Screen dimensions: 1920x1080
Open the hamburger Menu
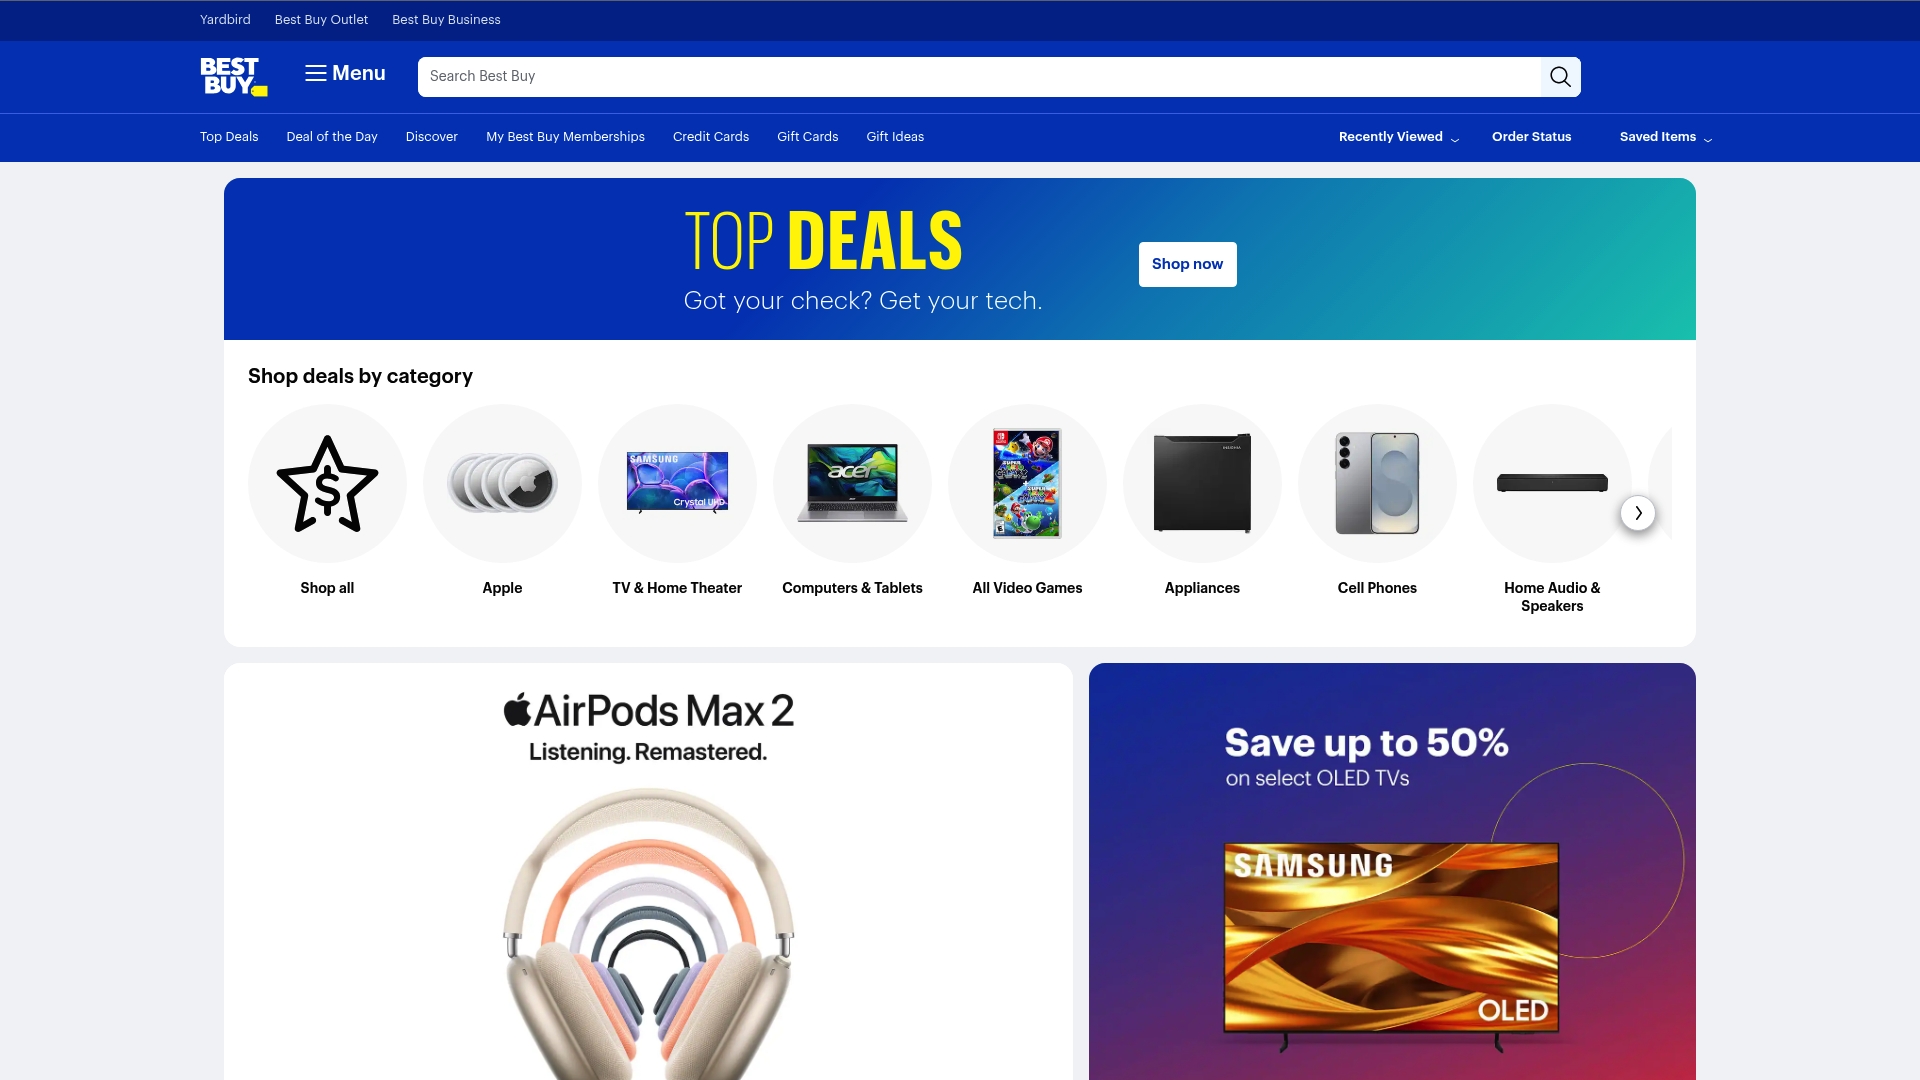click(345, 73)
